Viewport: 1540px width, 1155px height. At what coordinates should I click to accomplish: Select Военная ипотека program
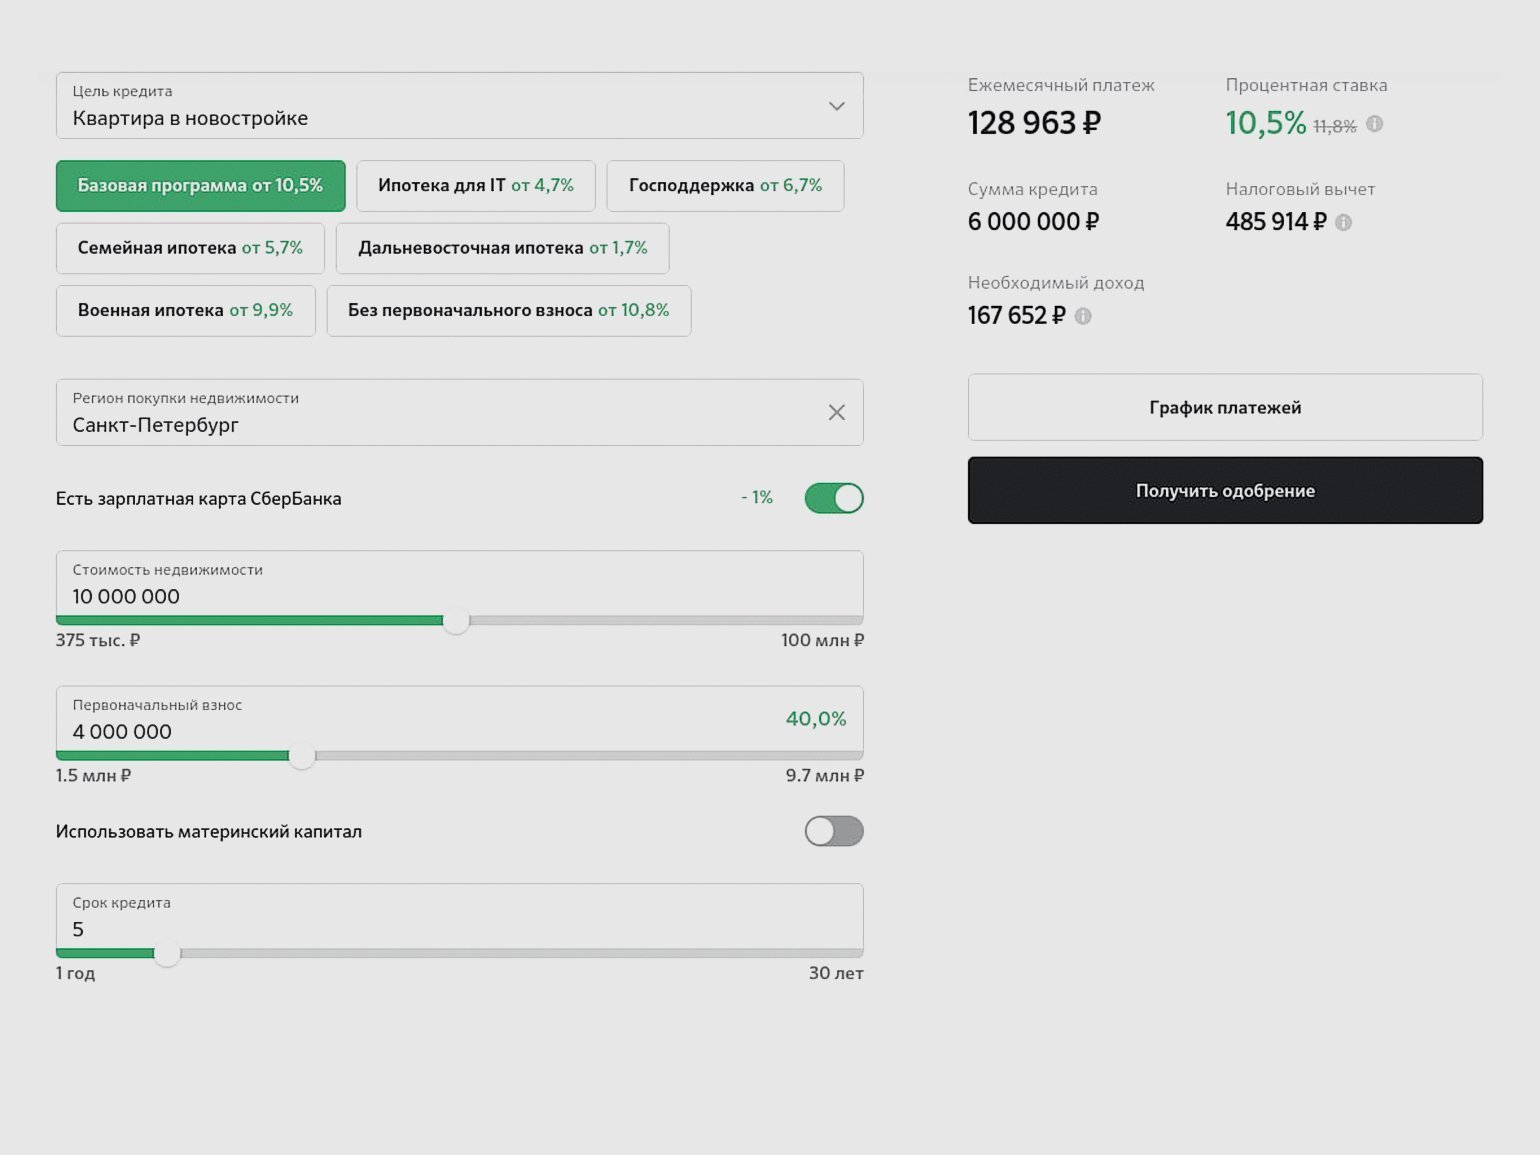186,311
